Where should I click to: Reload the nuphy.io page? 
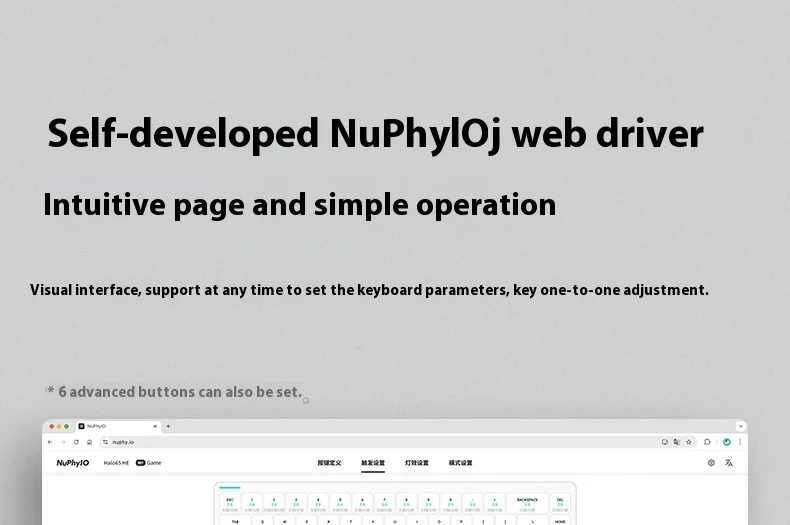coord(76,442)
